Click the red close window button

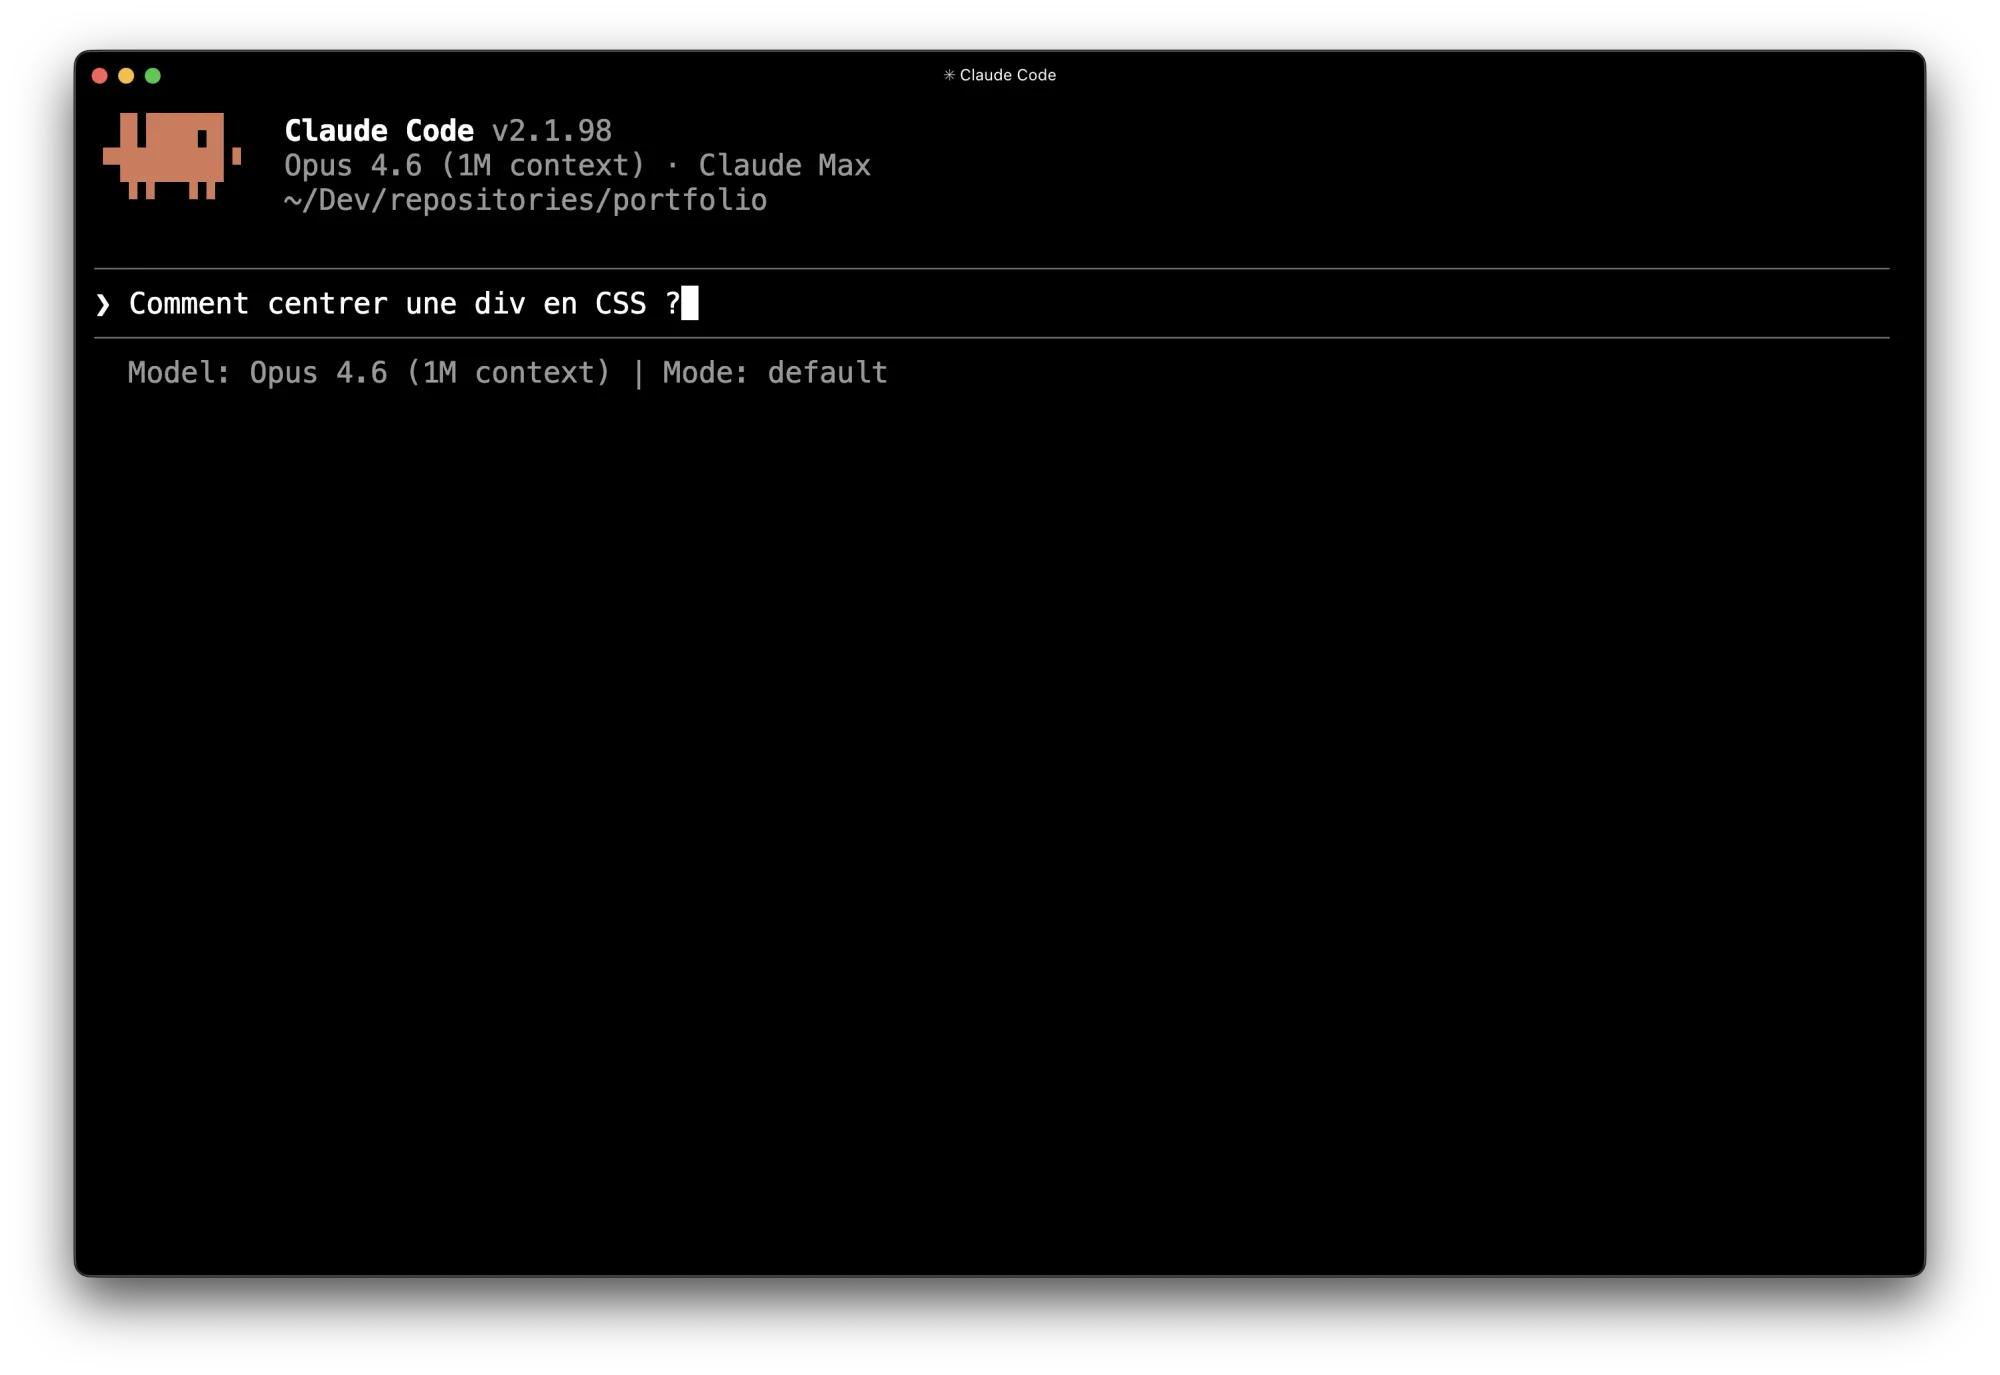click(x=100, y=76)
